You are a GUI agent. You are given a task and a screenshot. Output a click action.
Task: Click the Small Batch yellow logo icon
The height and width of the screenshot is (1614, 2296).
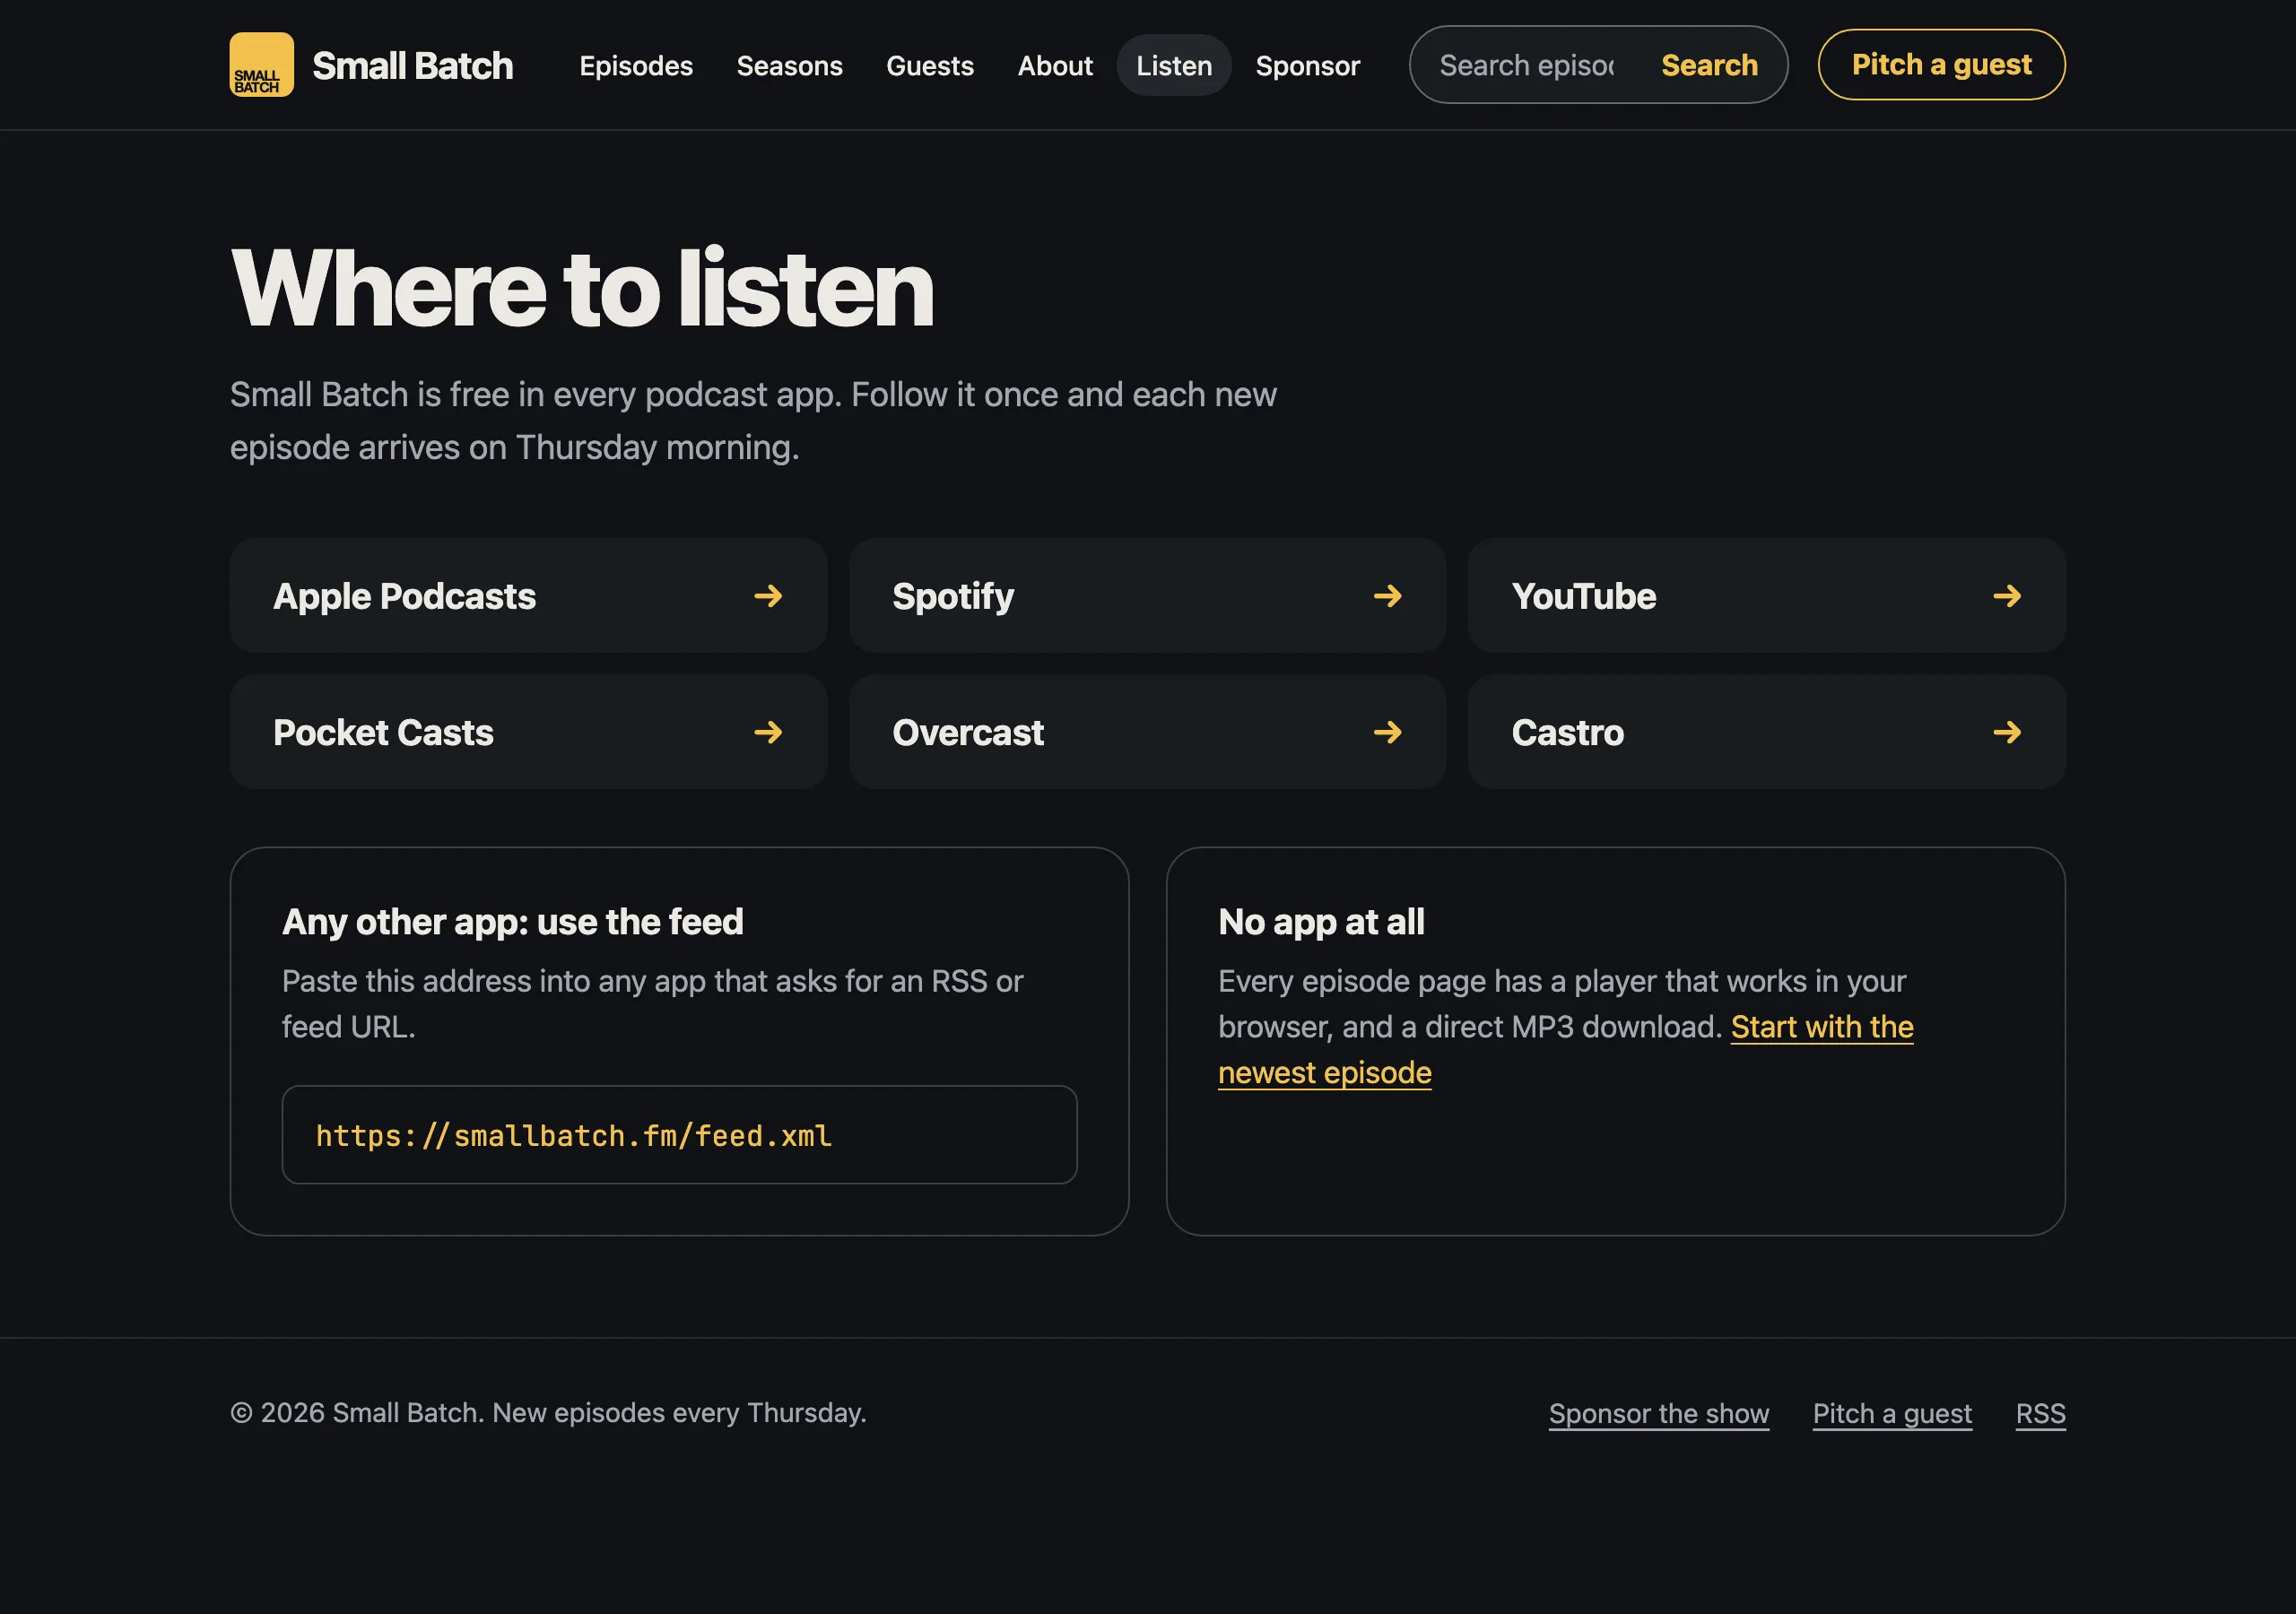tap(261, 65)
